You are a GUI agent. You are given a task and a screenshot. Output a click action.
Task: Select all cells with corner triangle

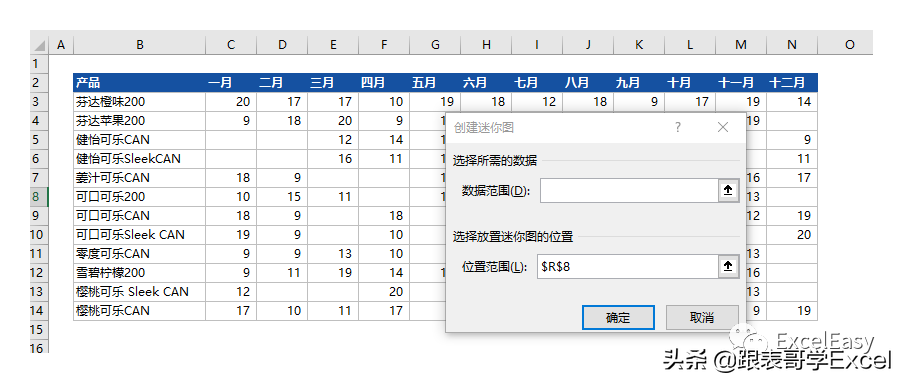[40, 45]
